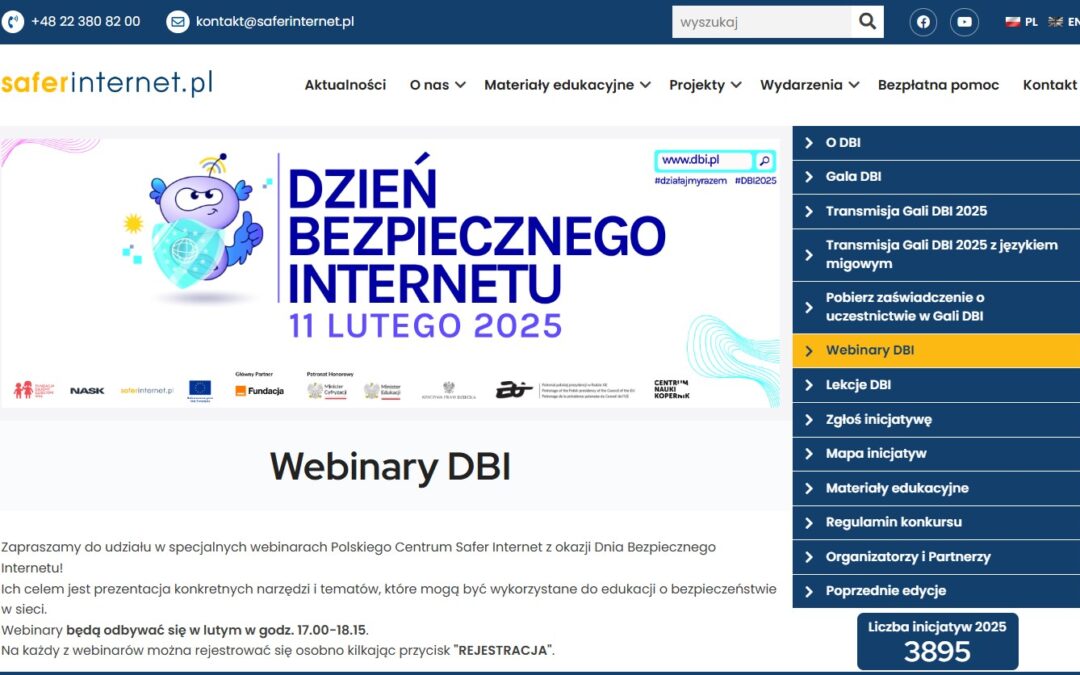Click the NASK logo in banner

pyautogui.click(x=87, y=391)
